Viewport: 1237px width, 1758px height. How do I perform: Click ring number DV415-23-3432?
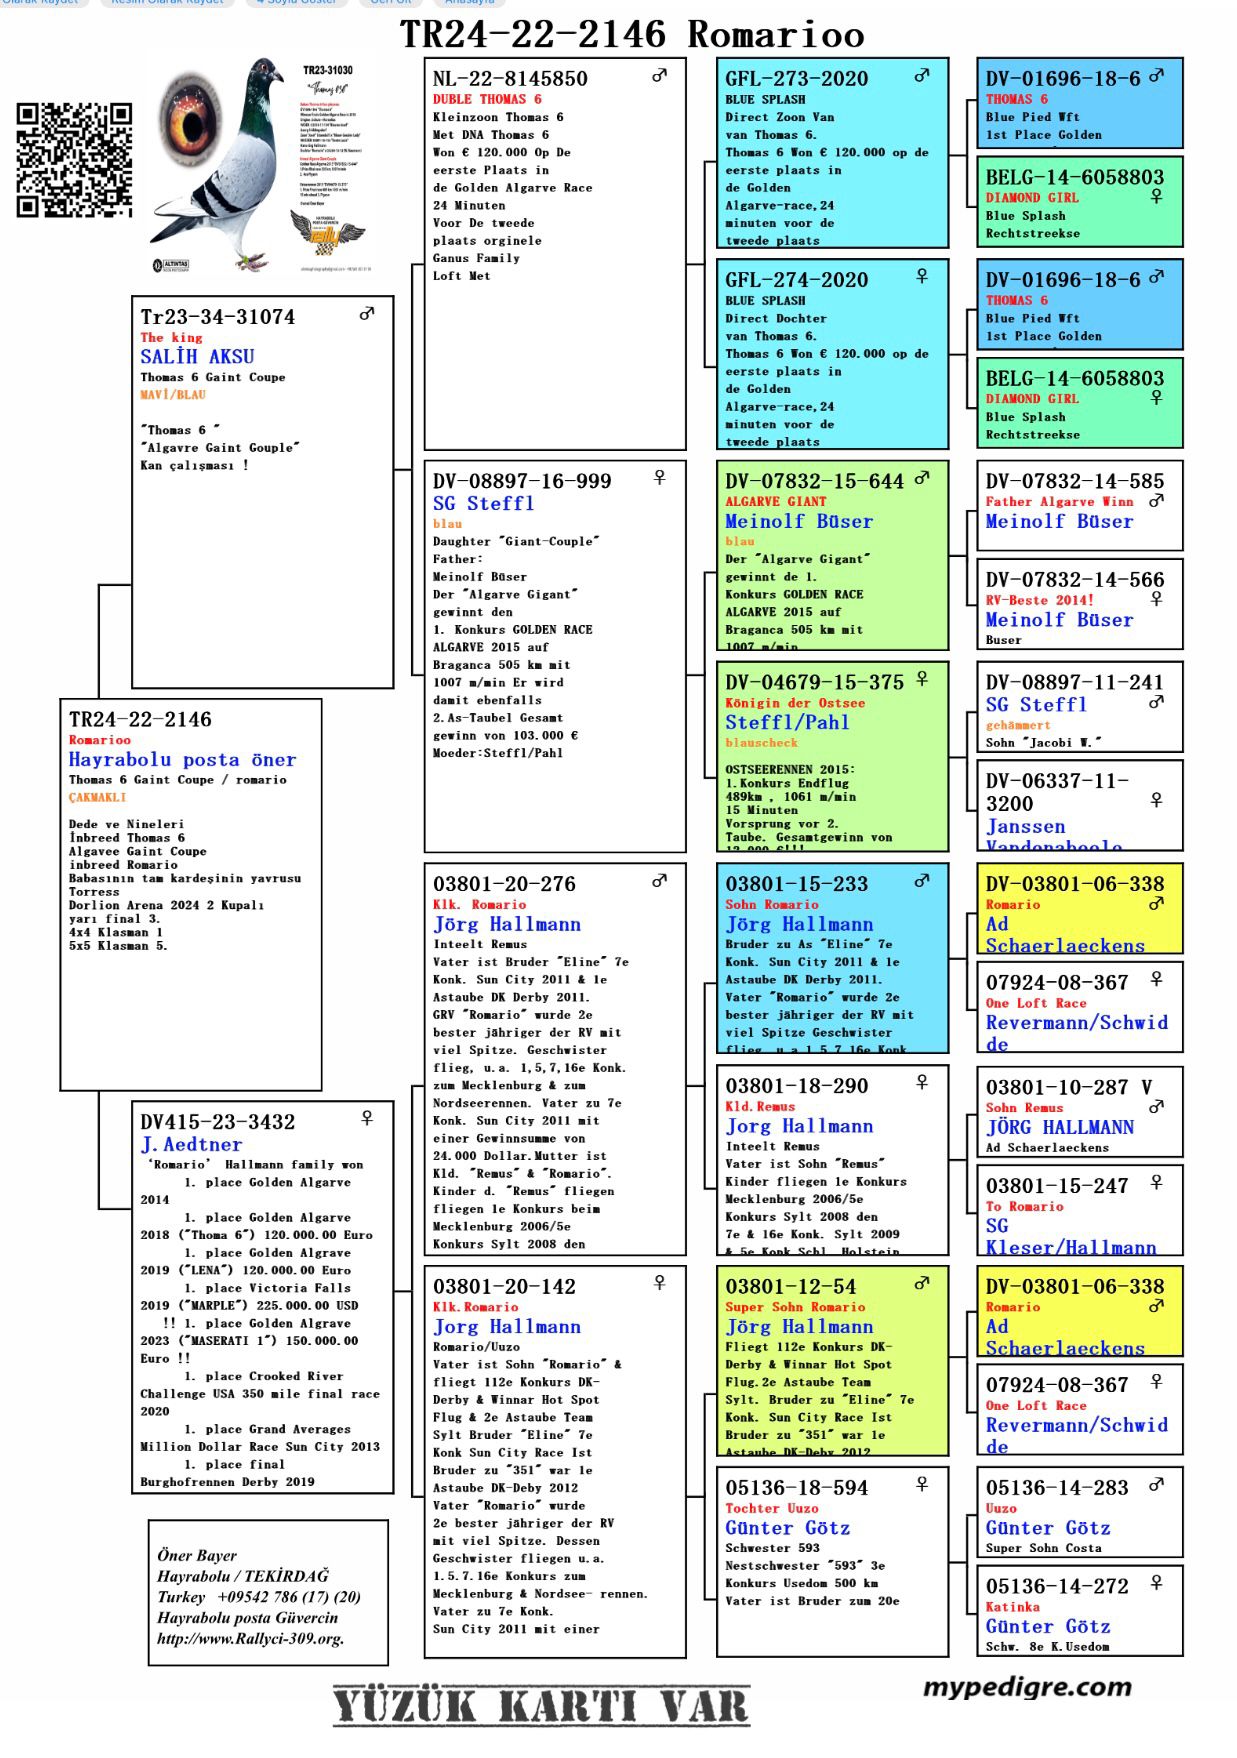point(217,1122)
